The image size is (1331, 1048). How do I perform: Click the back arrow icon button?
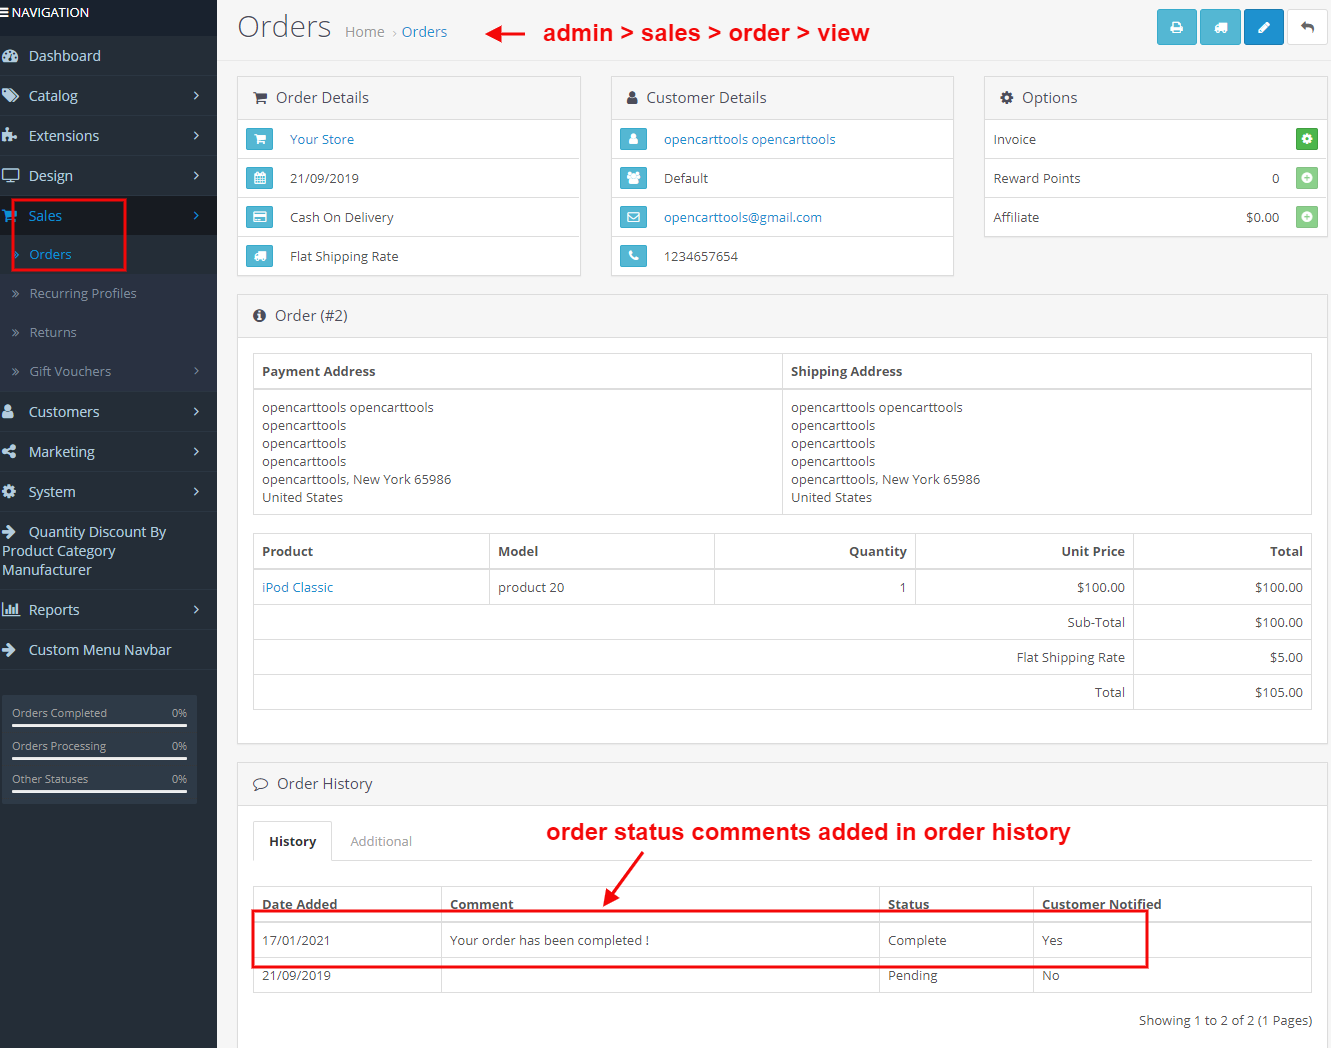click(x=1307, y=27)
